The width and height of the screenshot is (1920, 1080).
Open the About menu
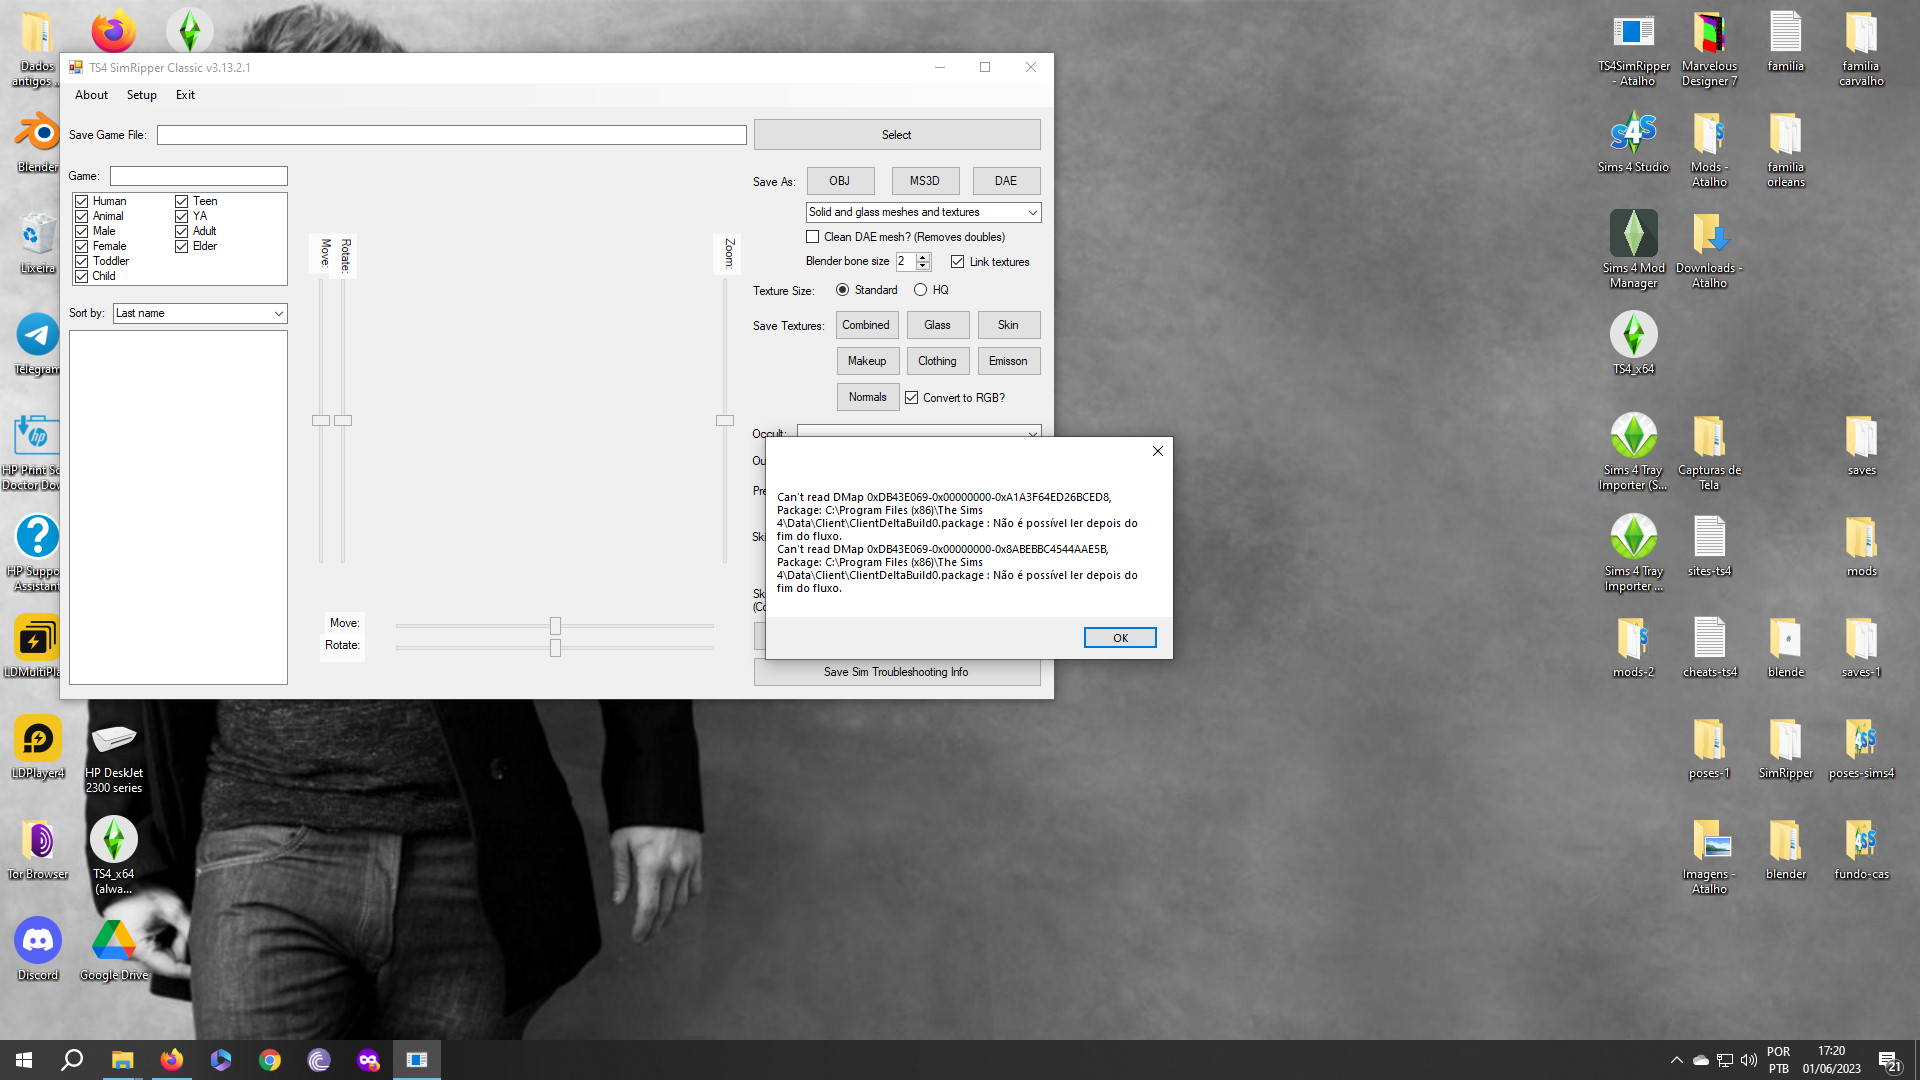click(91, 95)
